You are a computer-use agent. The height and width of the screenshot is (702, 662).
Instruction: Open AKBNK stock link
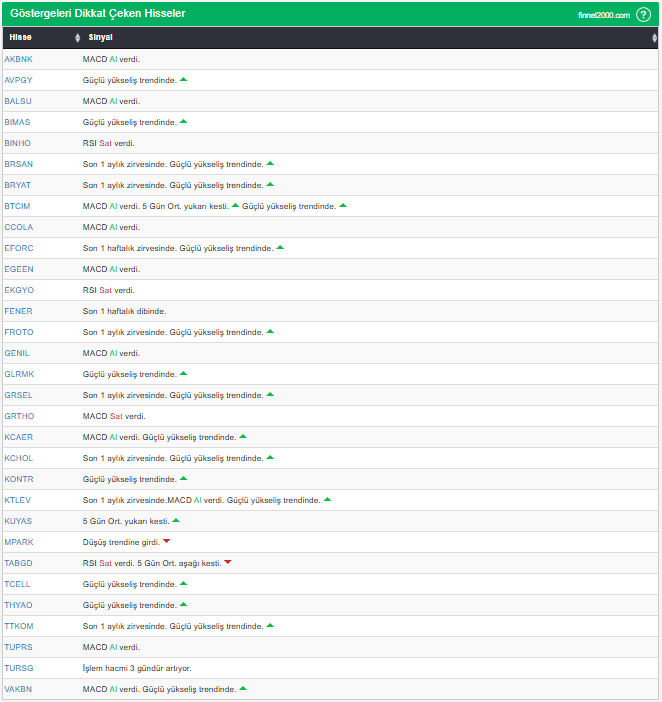(18, 59)
